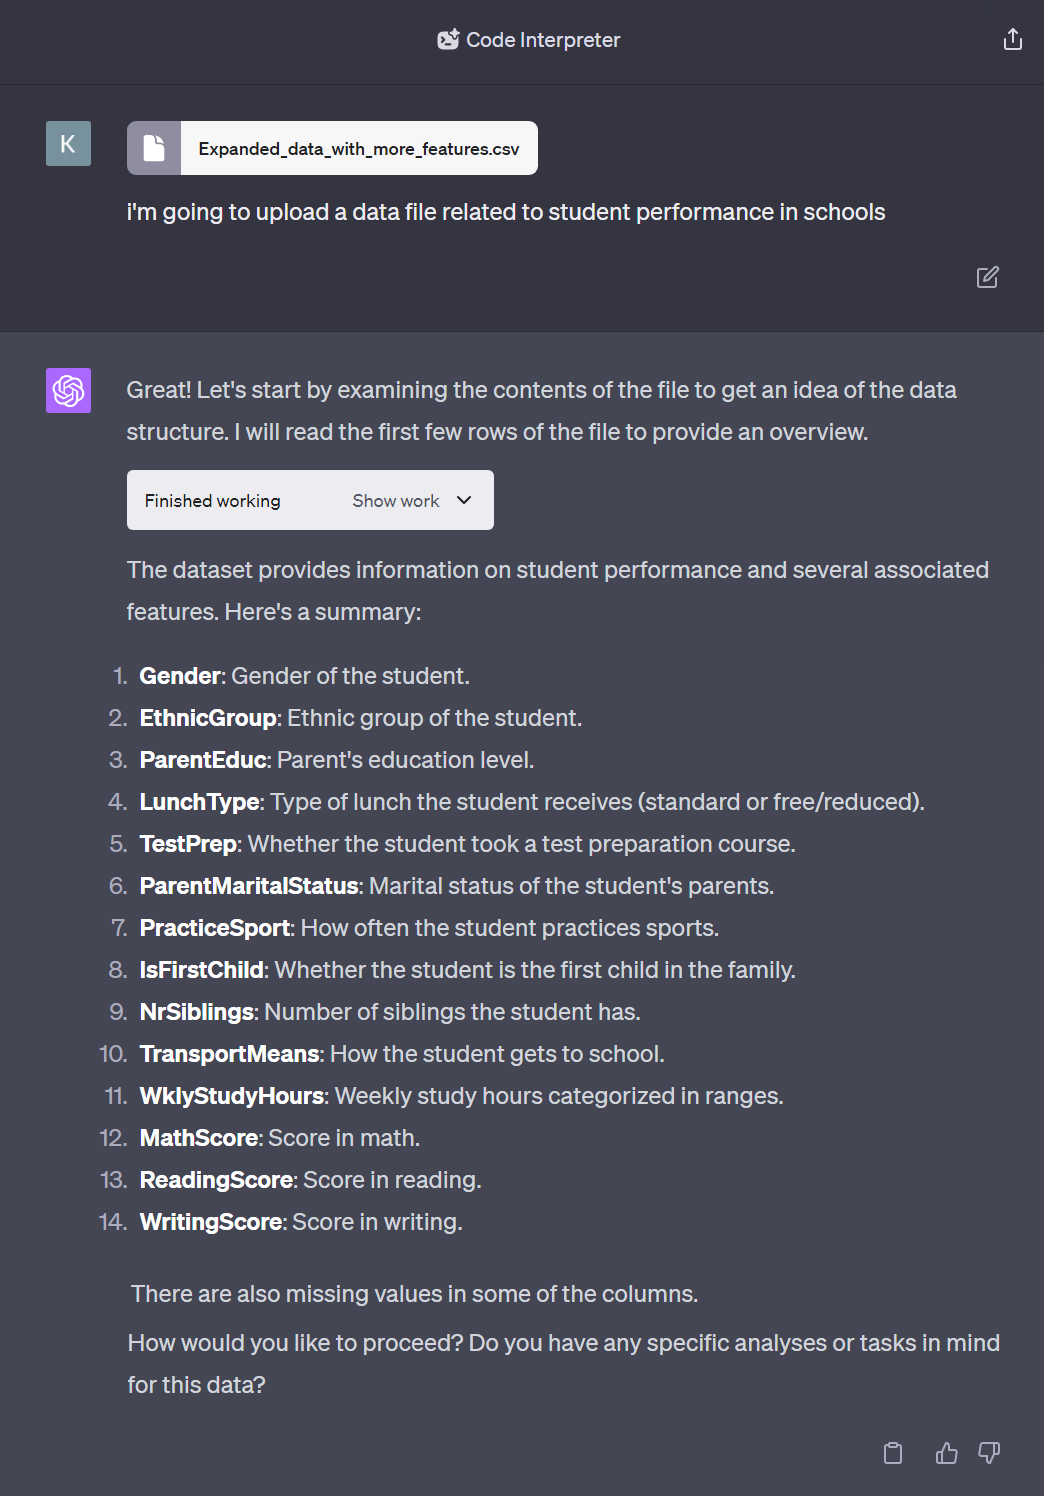This screenshot has height=1496, width=1044.
Task: Copy the response using the clipboard icon
Action: (x=893, y=1452)
